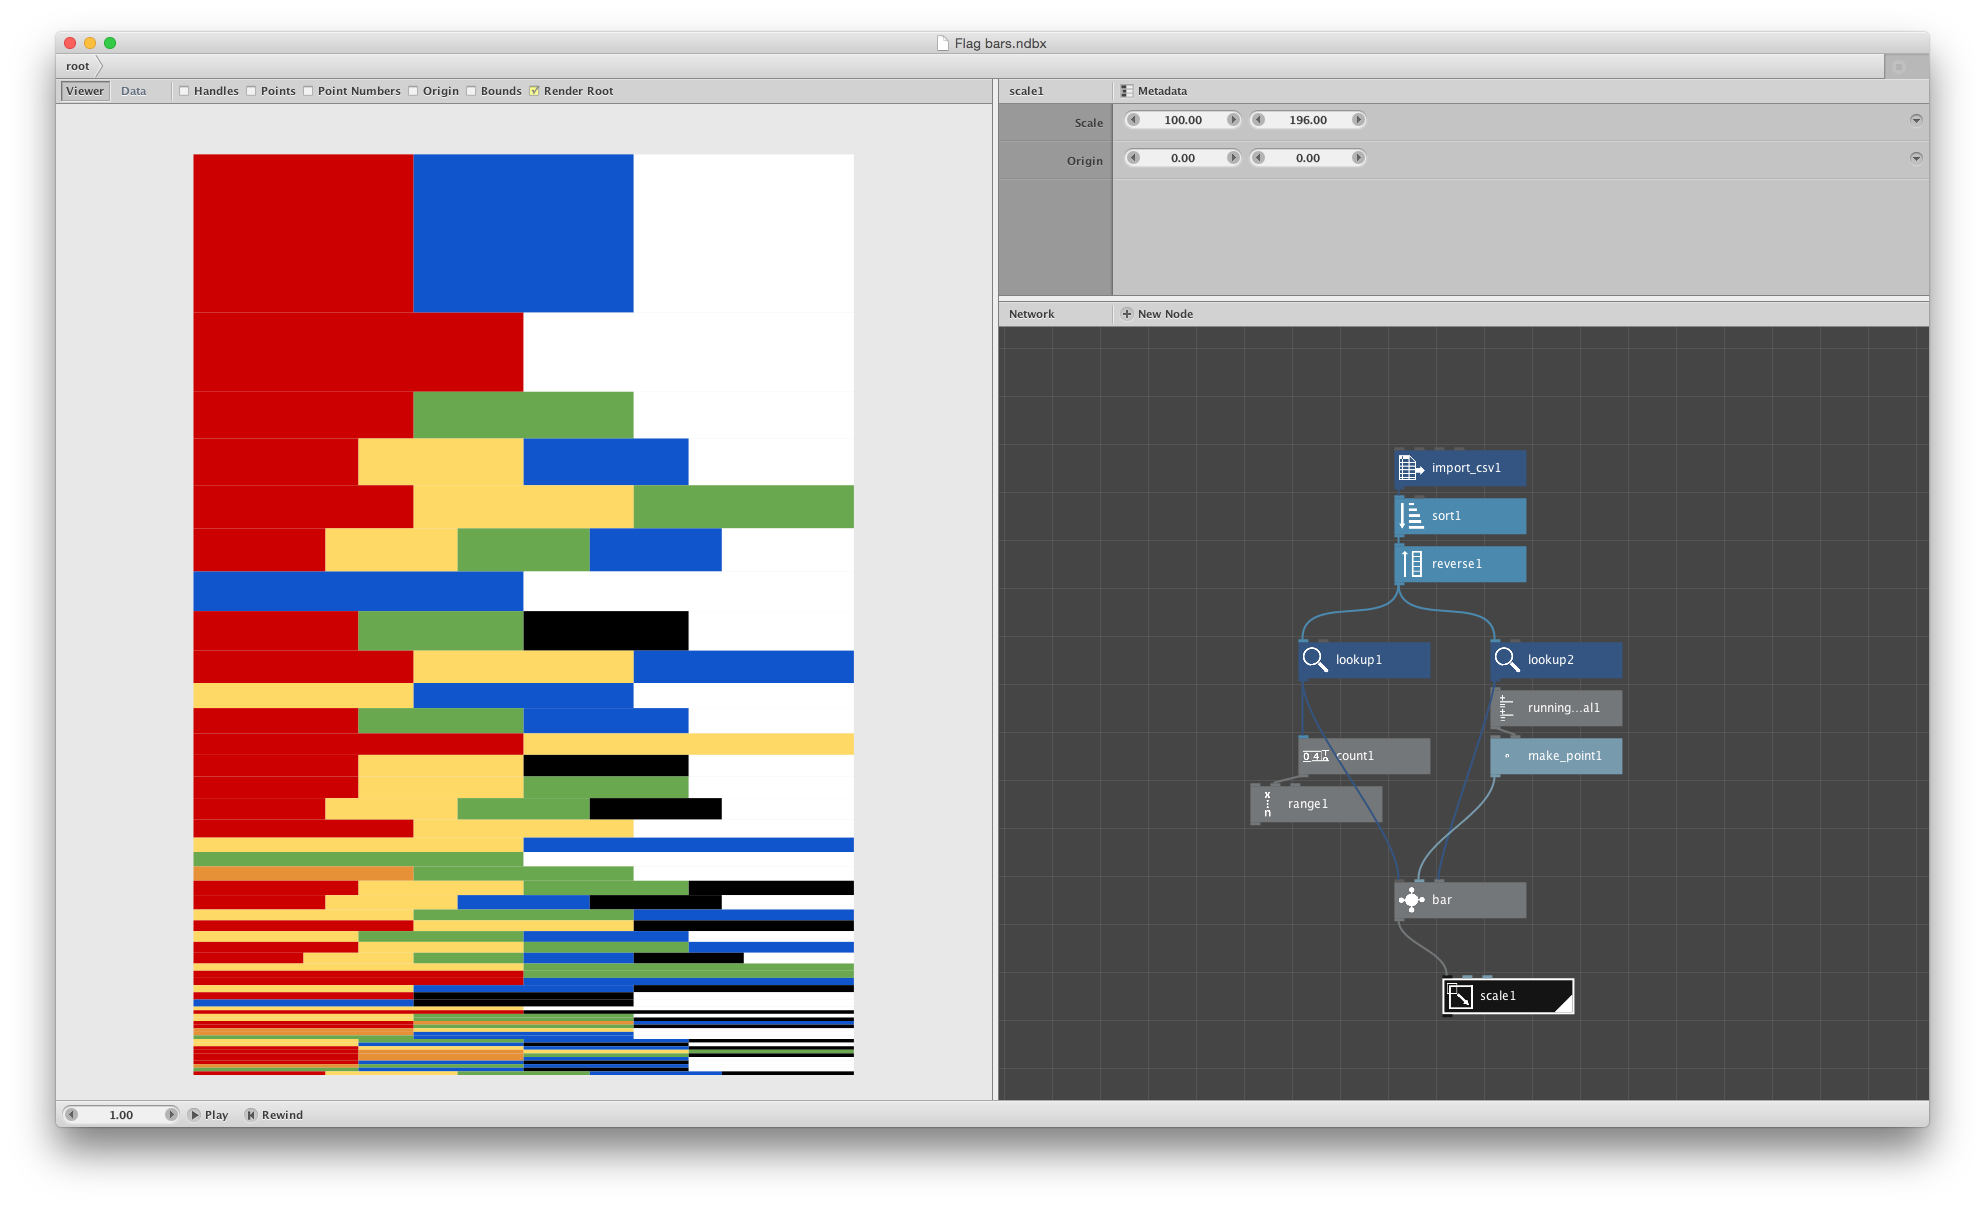Click the reverse1 node icon

[1411, 563]
